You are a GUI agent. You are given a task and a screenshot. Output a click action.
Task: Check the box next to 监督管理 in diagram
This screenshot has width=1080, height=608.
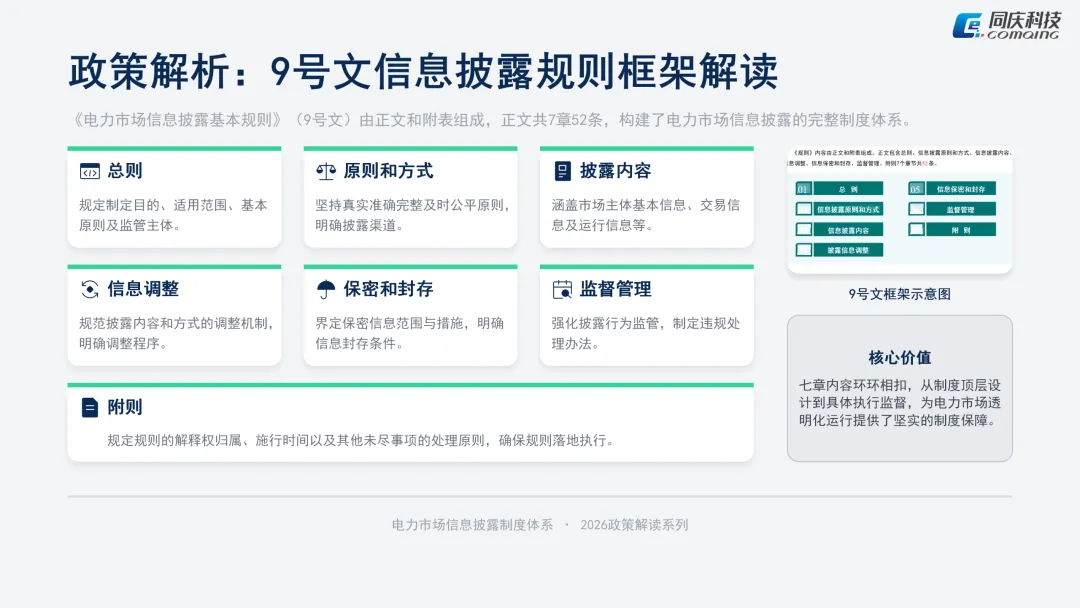point(917,209)
